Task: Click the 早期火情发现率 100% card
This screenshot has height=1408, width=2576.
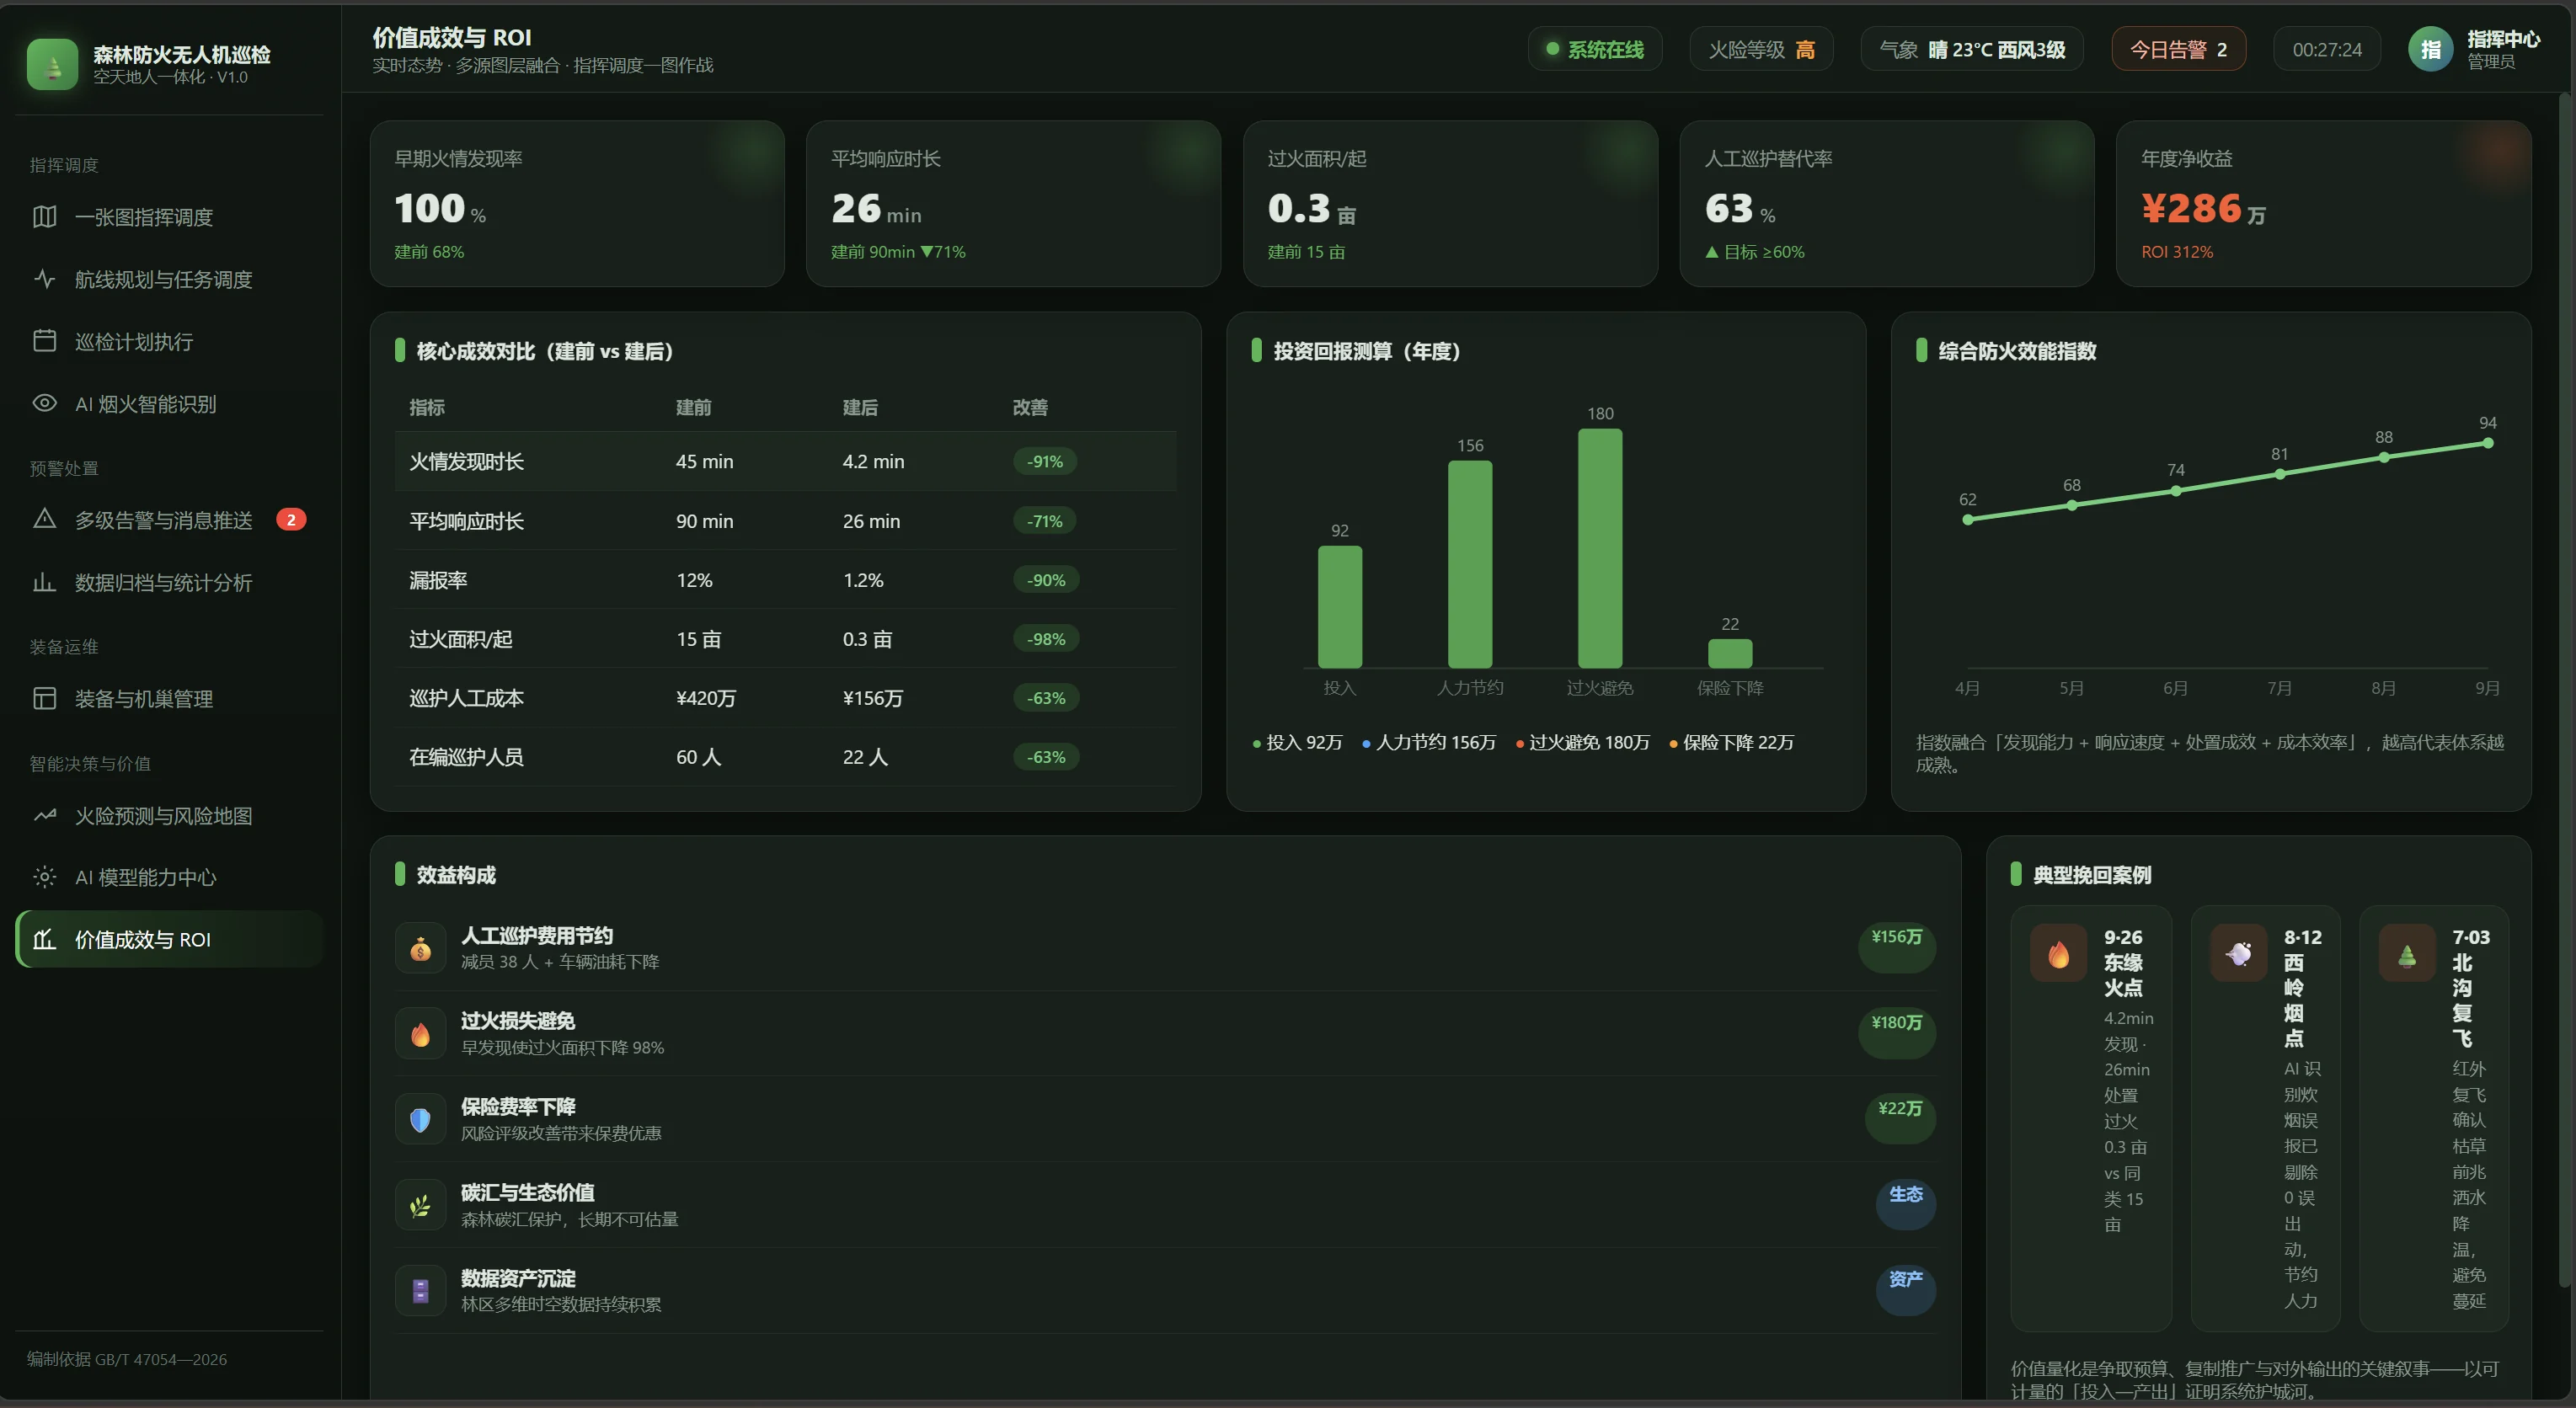Action: tap(577, 204)
